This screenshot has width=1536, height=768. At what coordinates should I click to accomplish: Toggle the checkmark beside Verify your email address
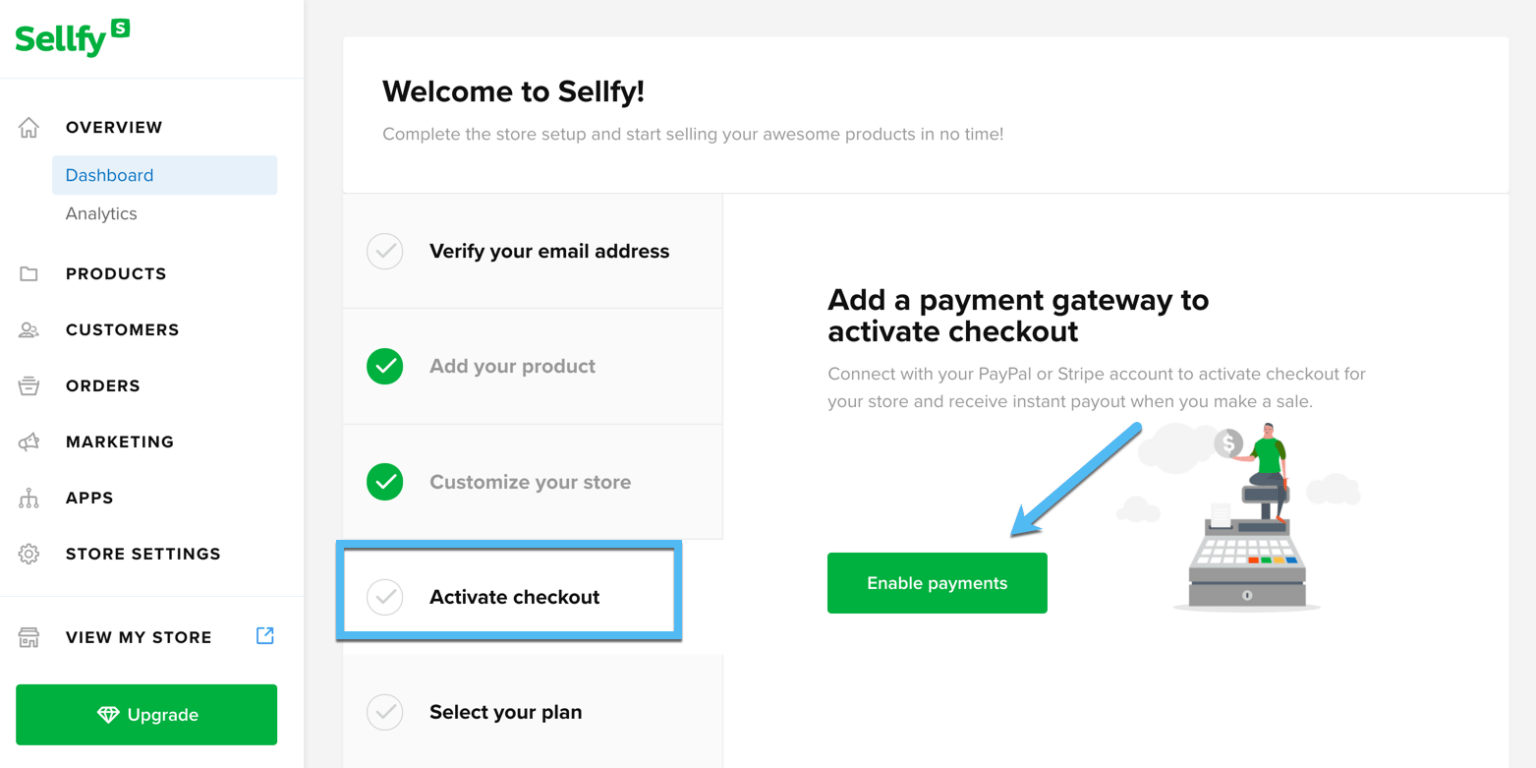click(x=385, y=251)
